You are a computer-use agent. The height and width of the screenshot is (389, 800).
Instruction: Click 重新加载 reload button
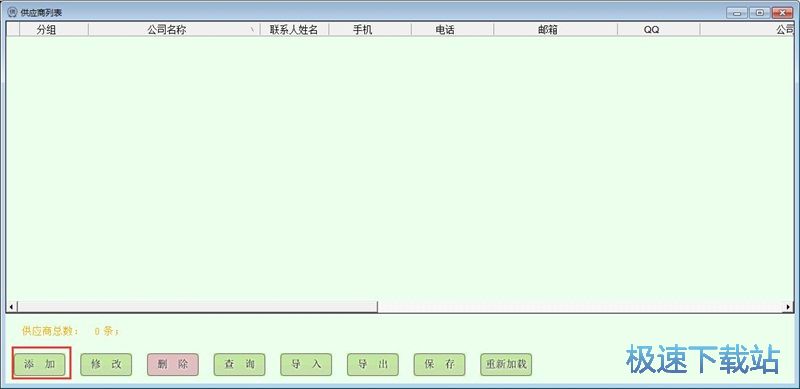click(506, 364)
